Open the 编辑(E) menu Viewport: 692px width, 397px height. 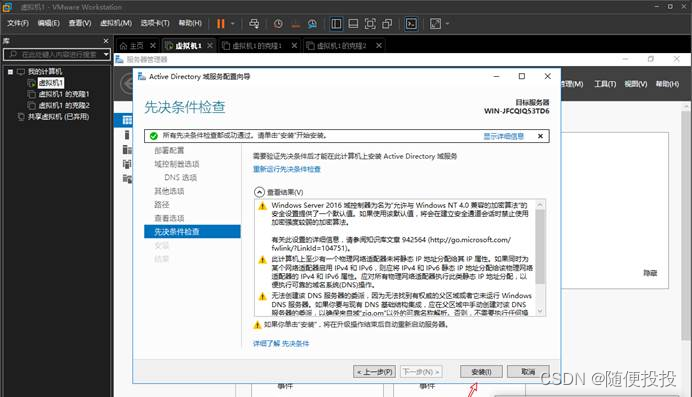49,23
